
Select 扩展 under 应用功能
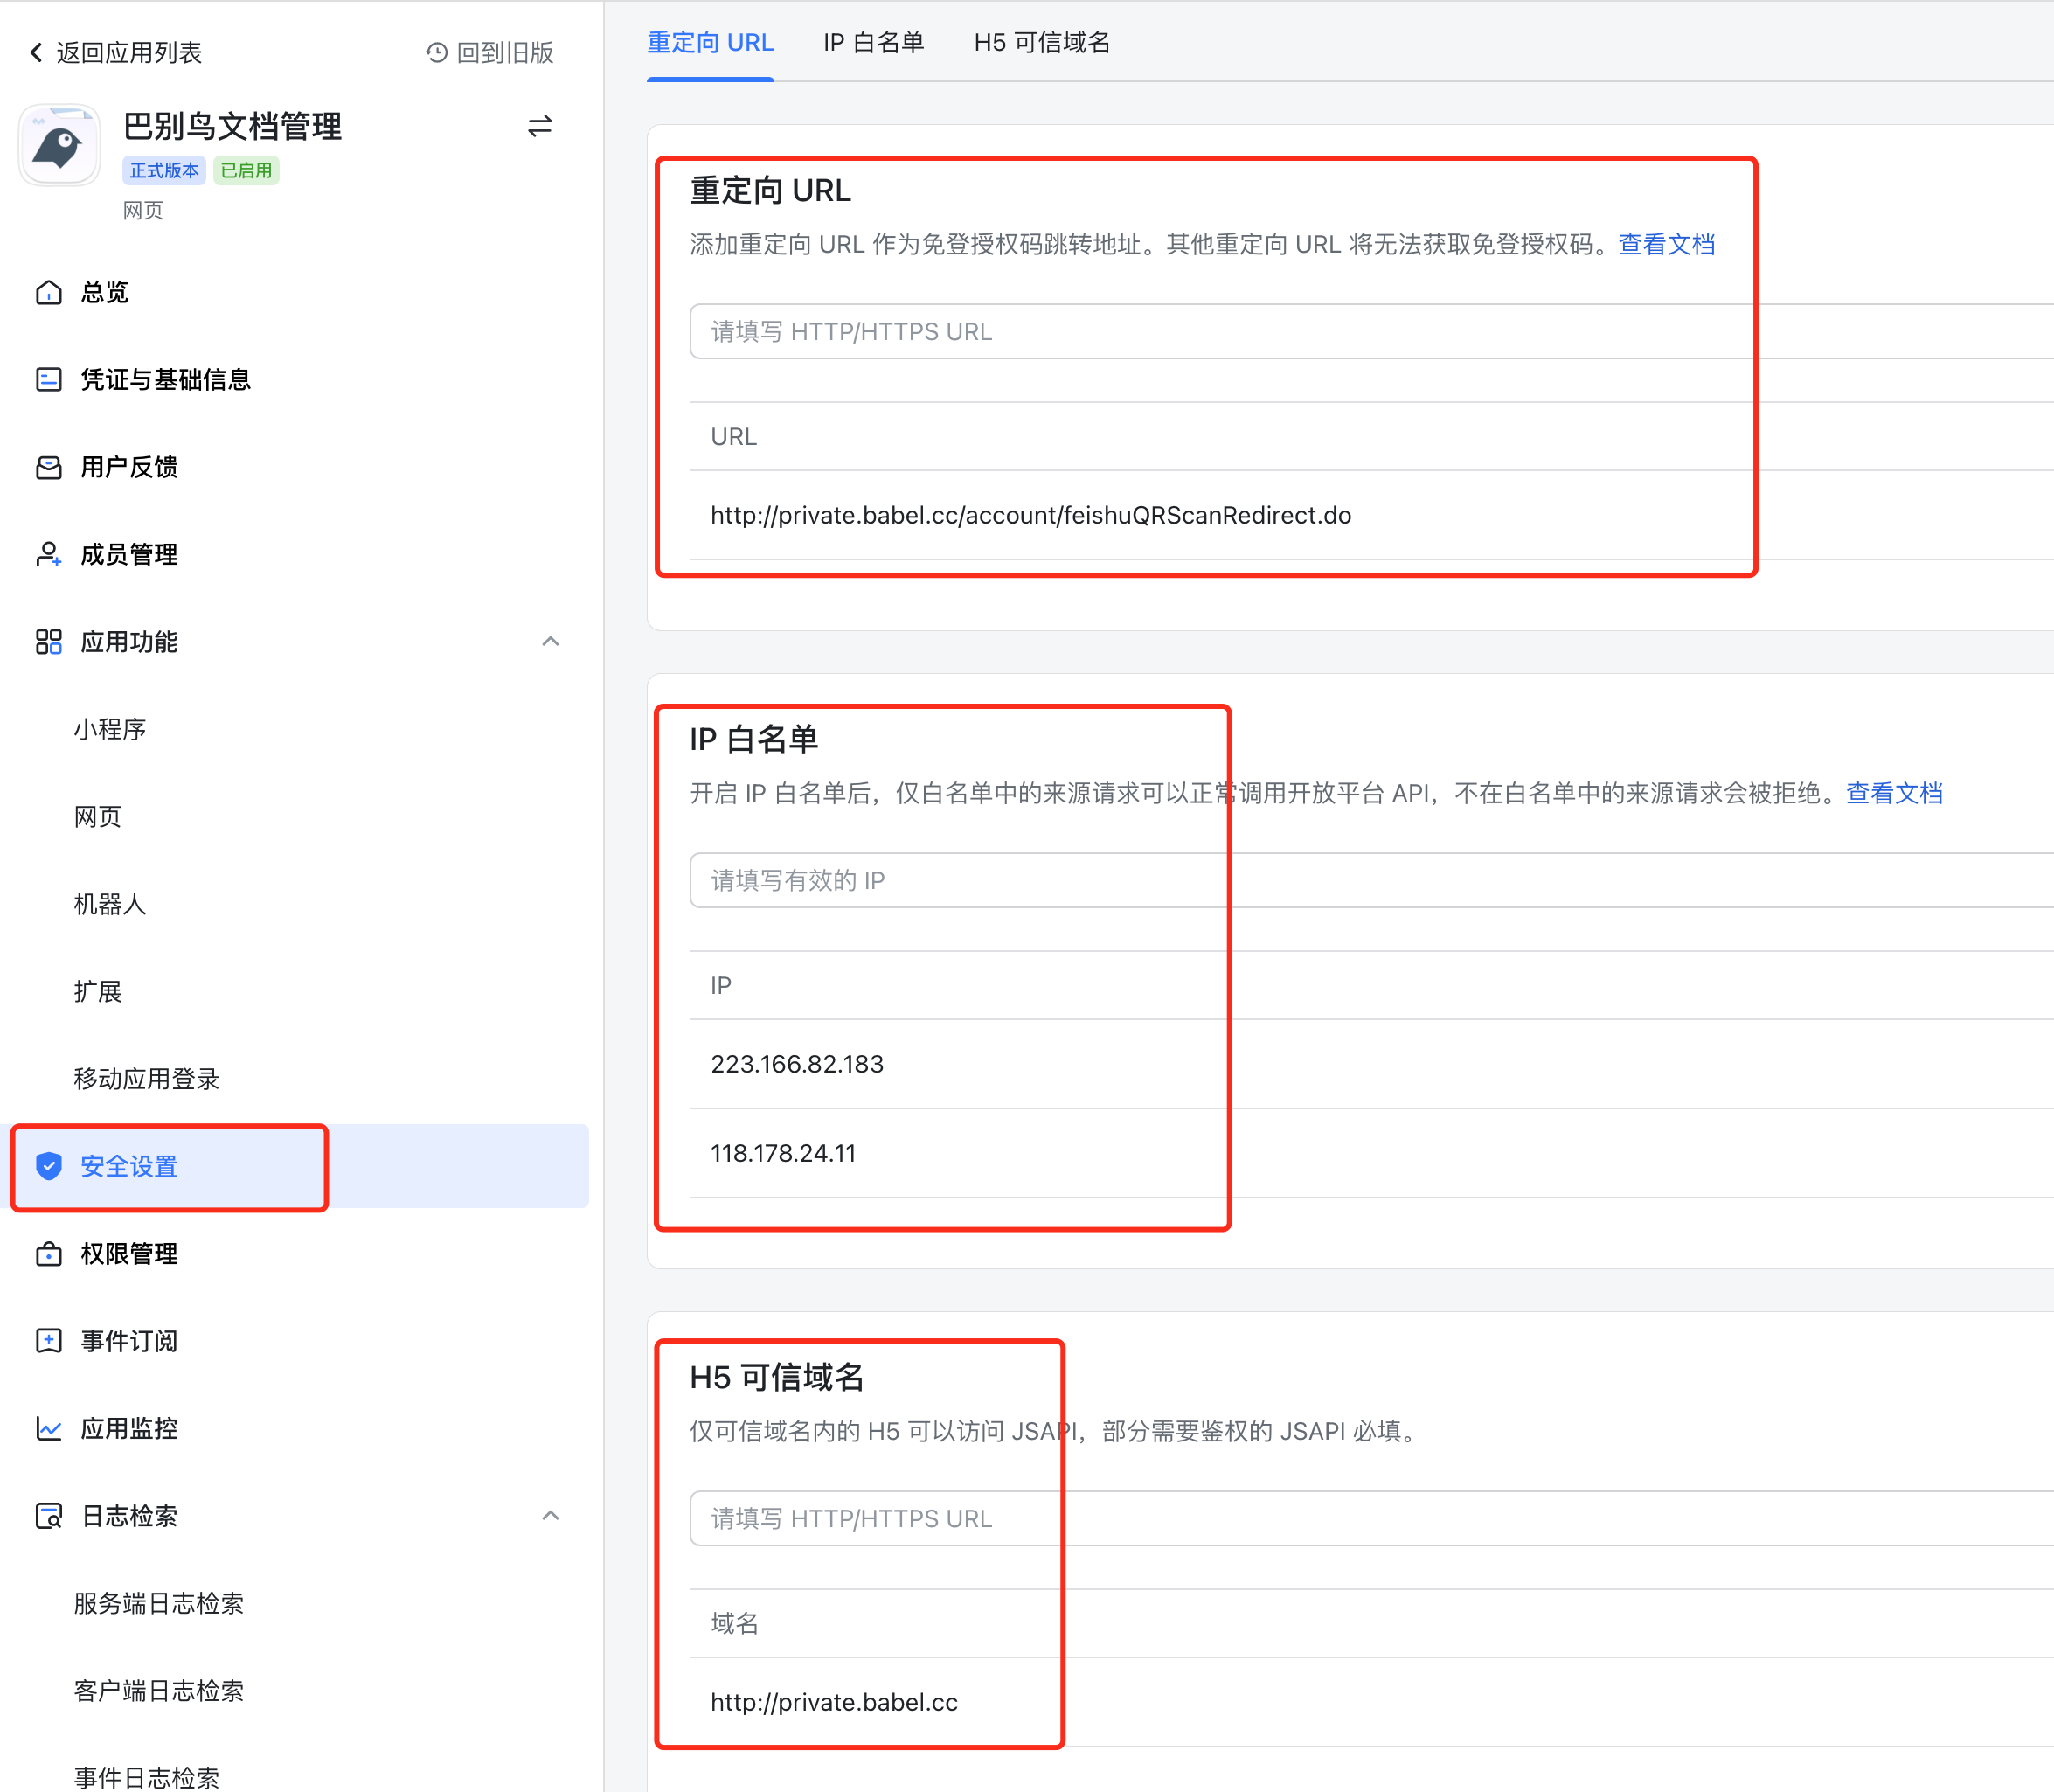[98, 991]
